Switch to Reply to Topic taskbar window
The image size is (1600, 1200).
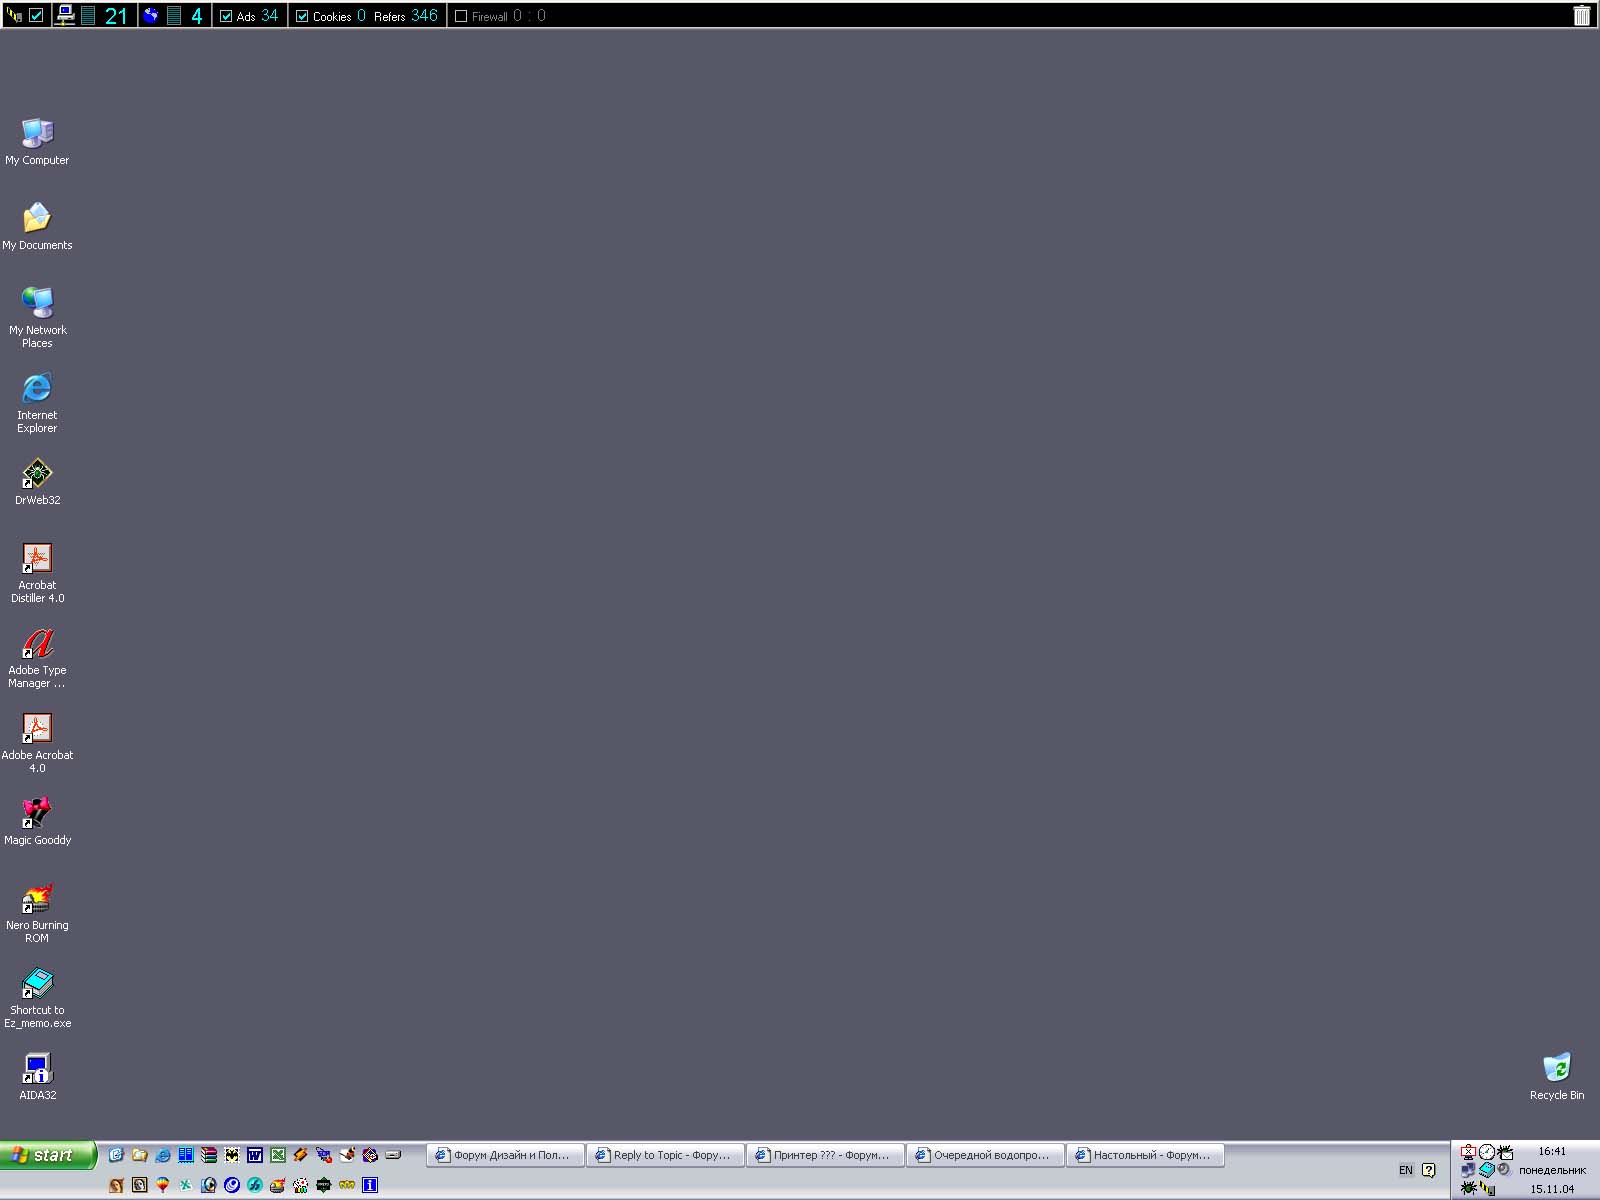(x=666, y=1155)
